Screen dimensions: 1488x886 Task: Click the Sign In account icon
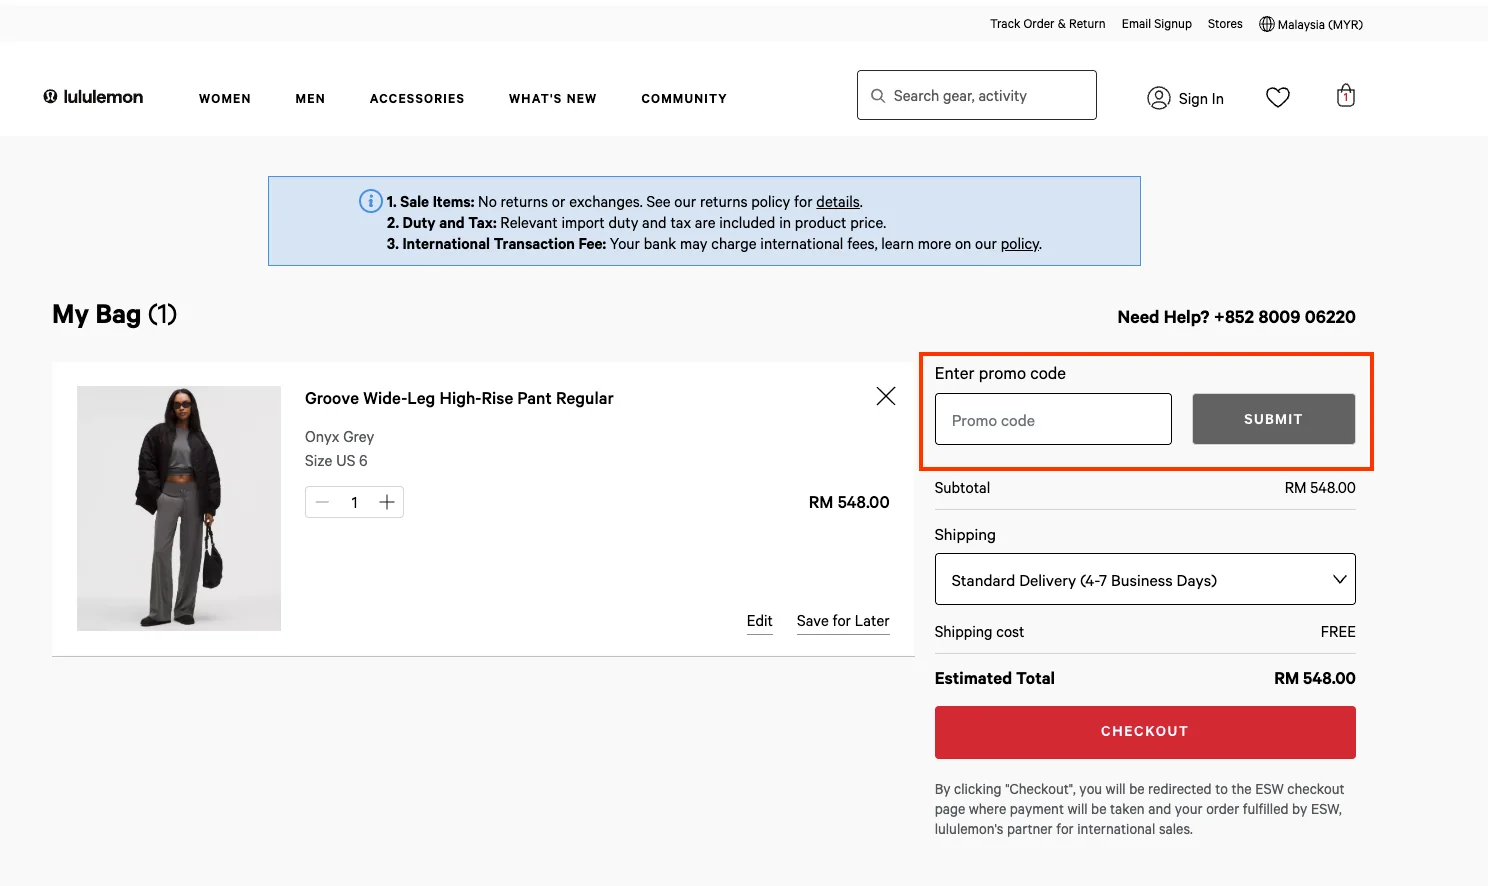[1159, 98]
